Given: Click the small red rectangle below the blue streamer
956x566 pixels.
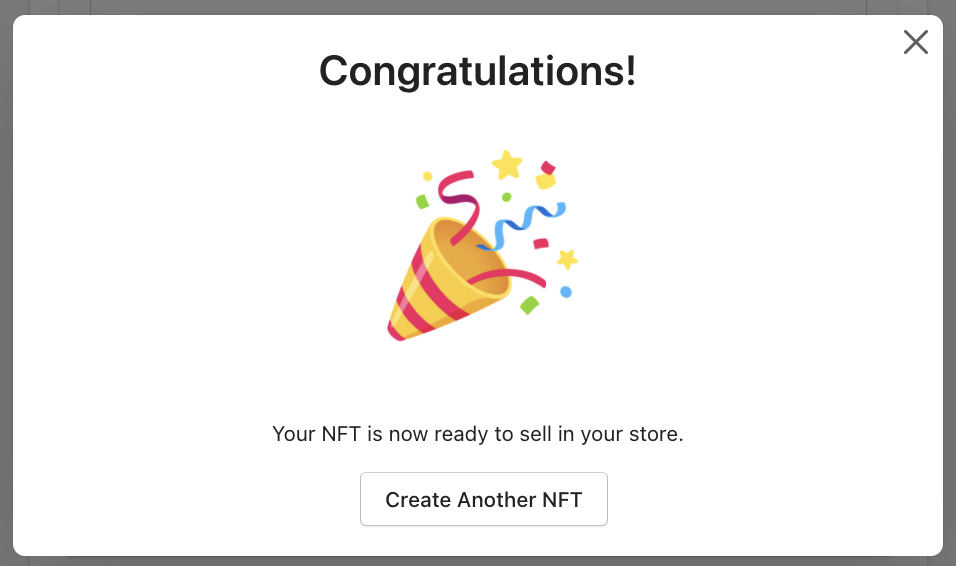Looking at the screenshot, I should [541, 242].
